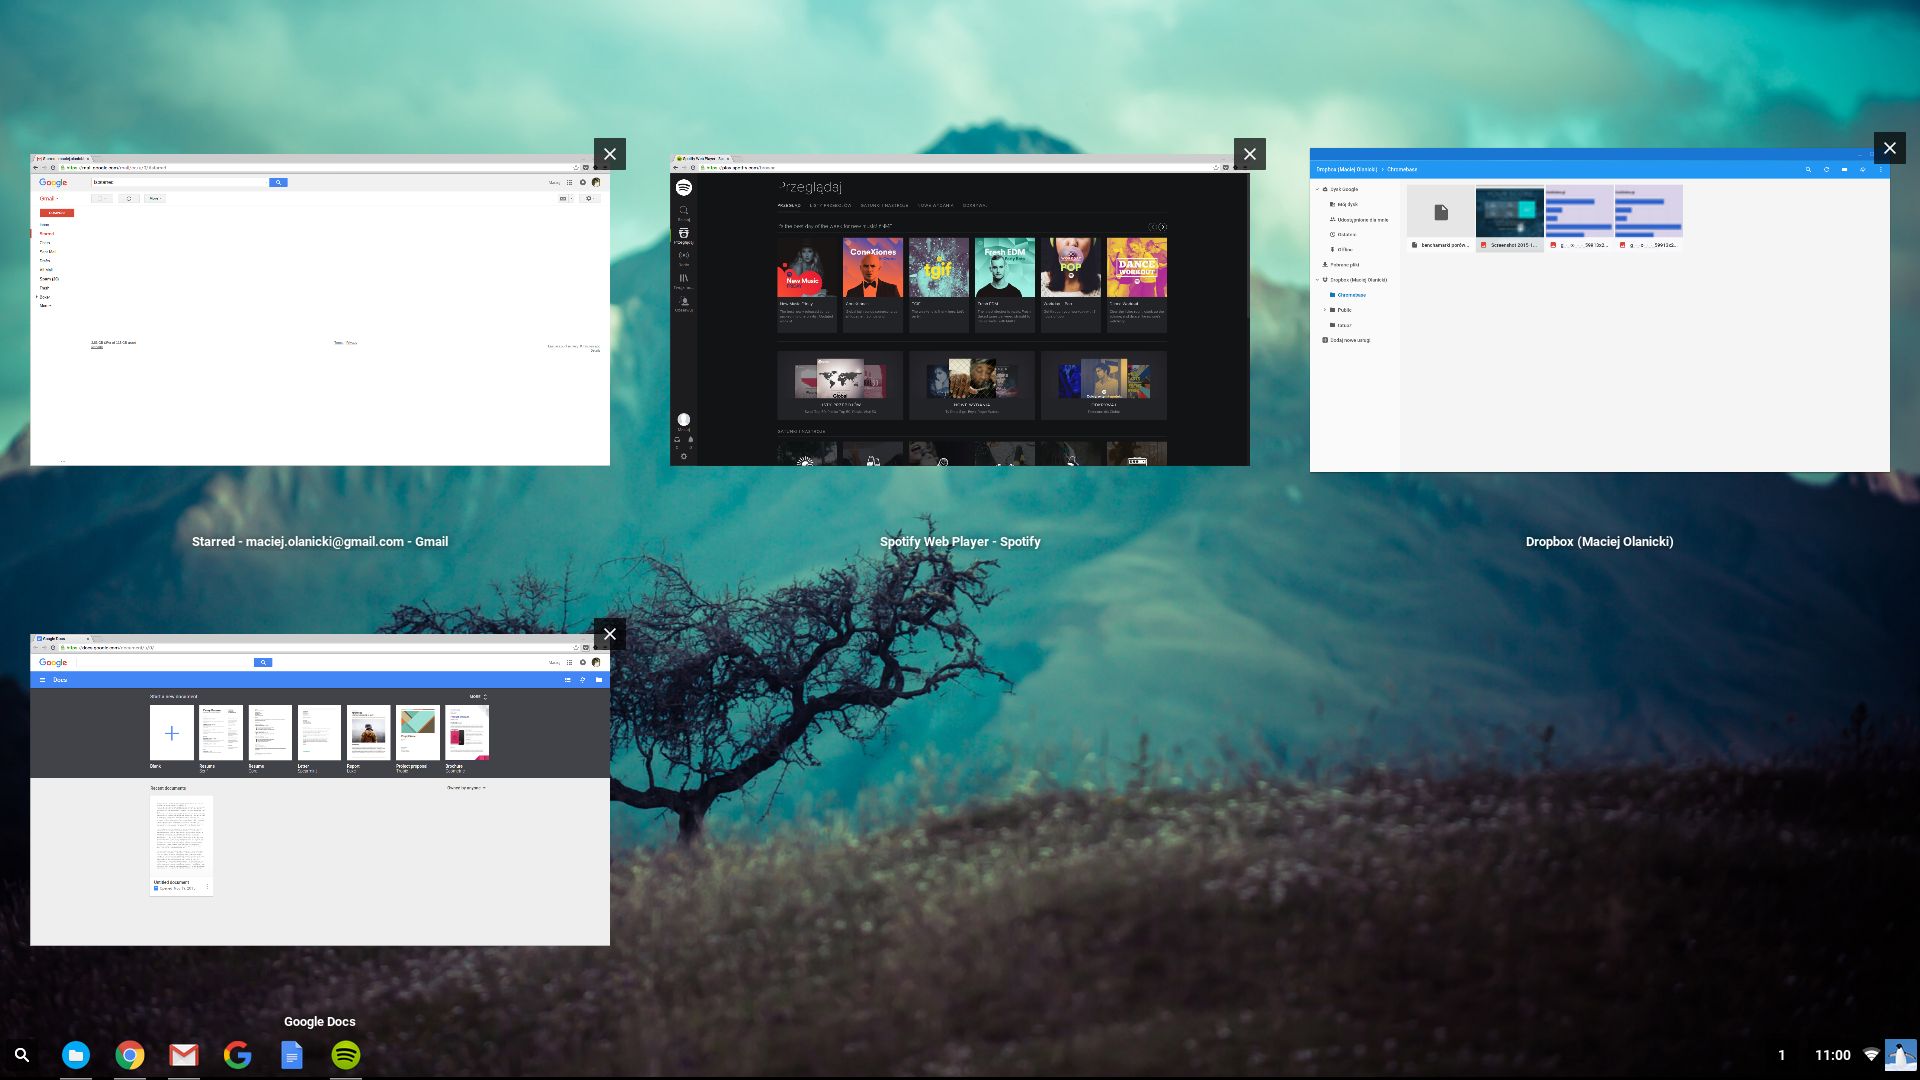The image size is (1920, 1080).
Task: Click Dodaj nowe usługi in the Files sidebar
Action: 1349,340
